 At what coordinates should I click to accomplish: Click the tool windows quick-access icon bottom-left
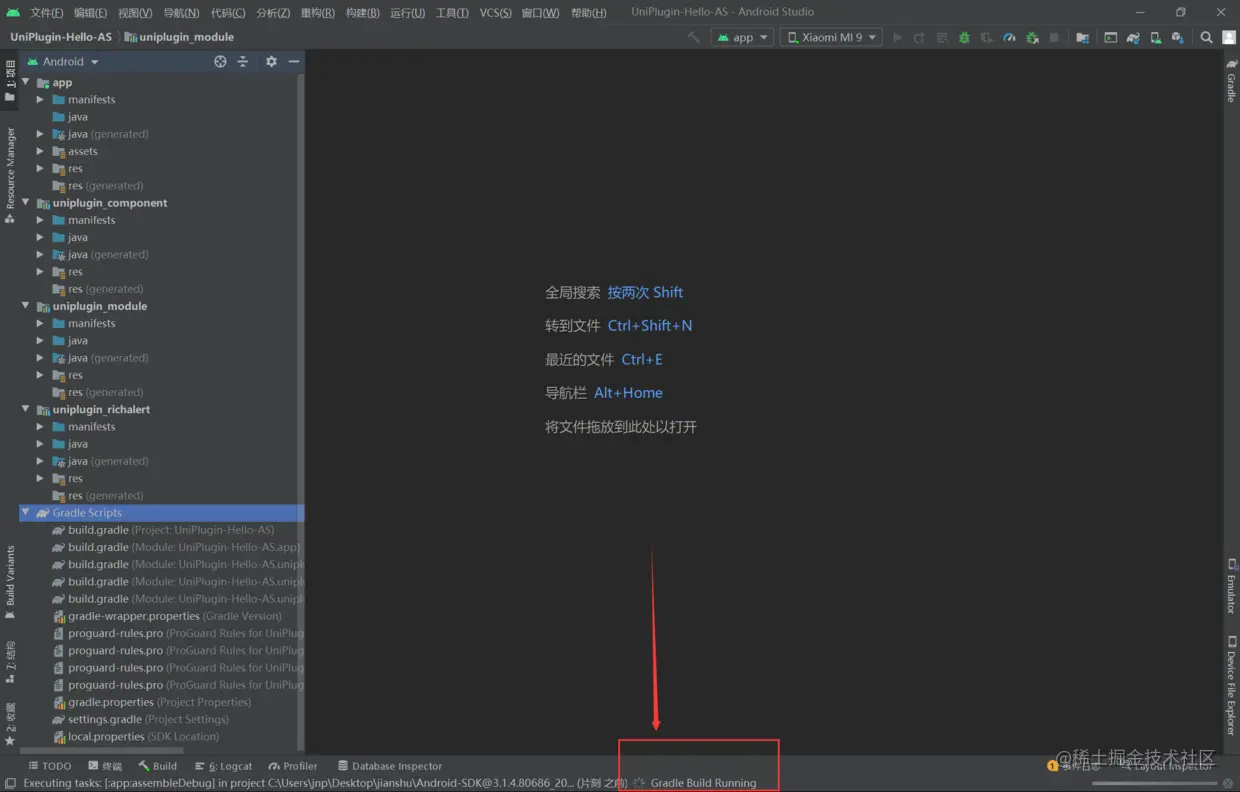10,783
